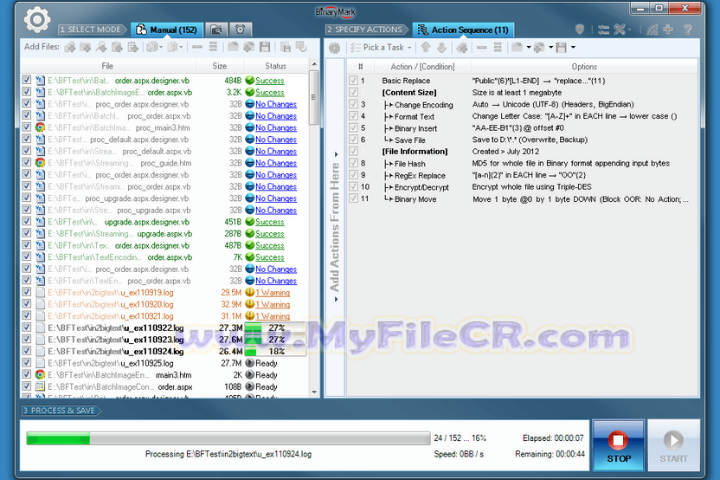Expand the reload sequence dropdown arrow
The width and height of the screenshot is (720, 480).
click(551, 47)
